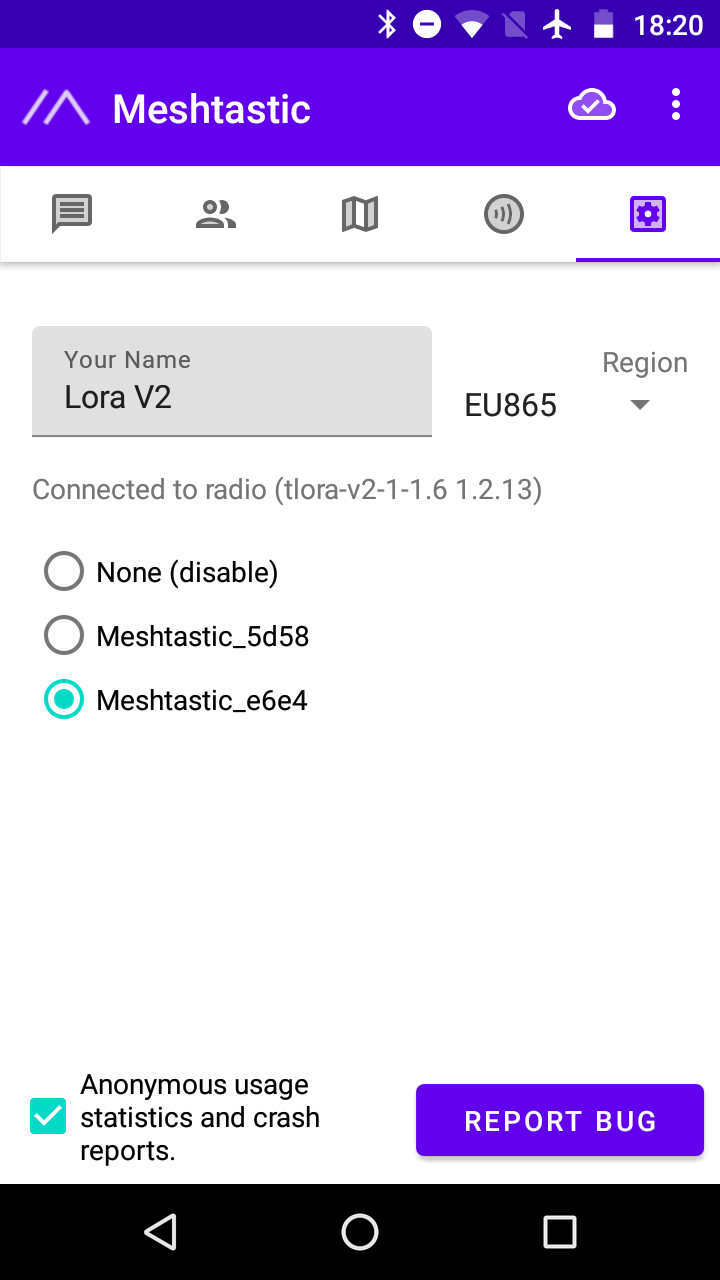
Task: Select the Meshtastic_e6e4 radio button
Action: (64, 700)
